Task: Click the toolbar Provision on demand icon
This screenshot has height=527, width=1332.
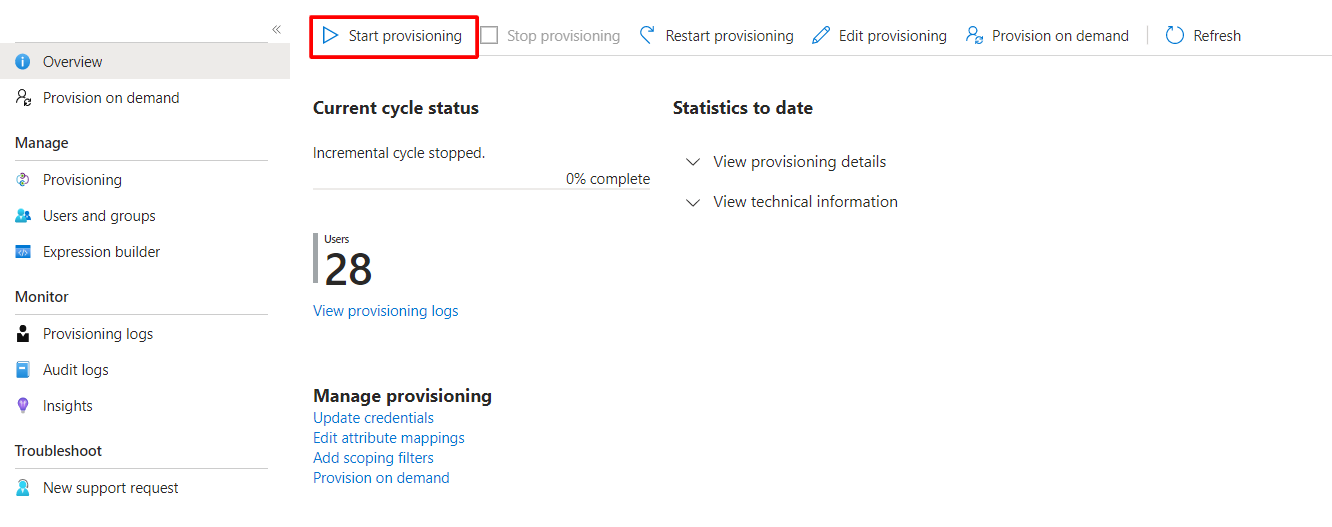Action: [974, 36]
